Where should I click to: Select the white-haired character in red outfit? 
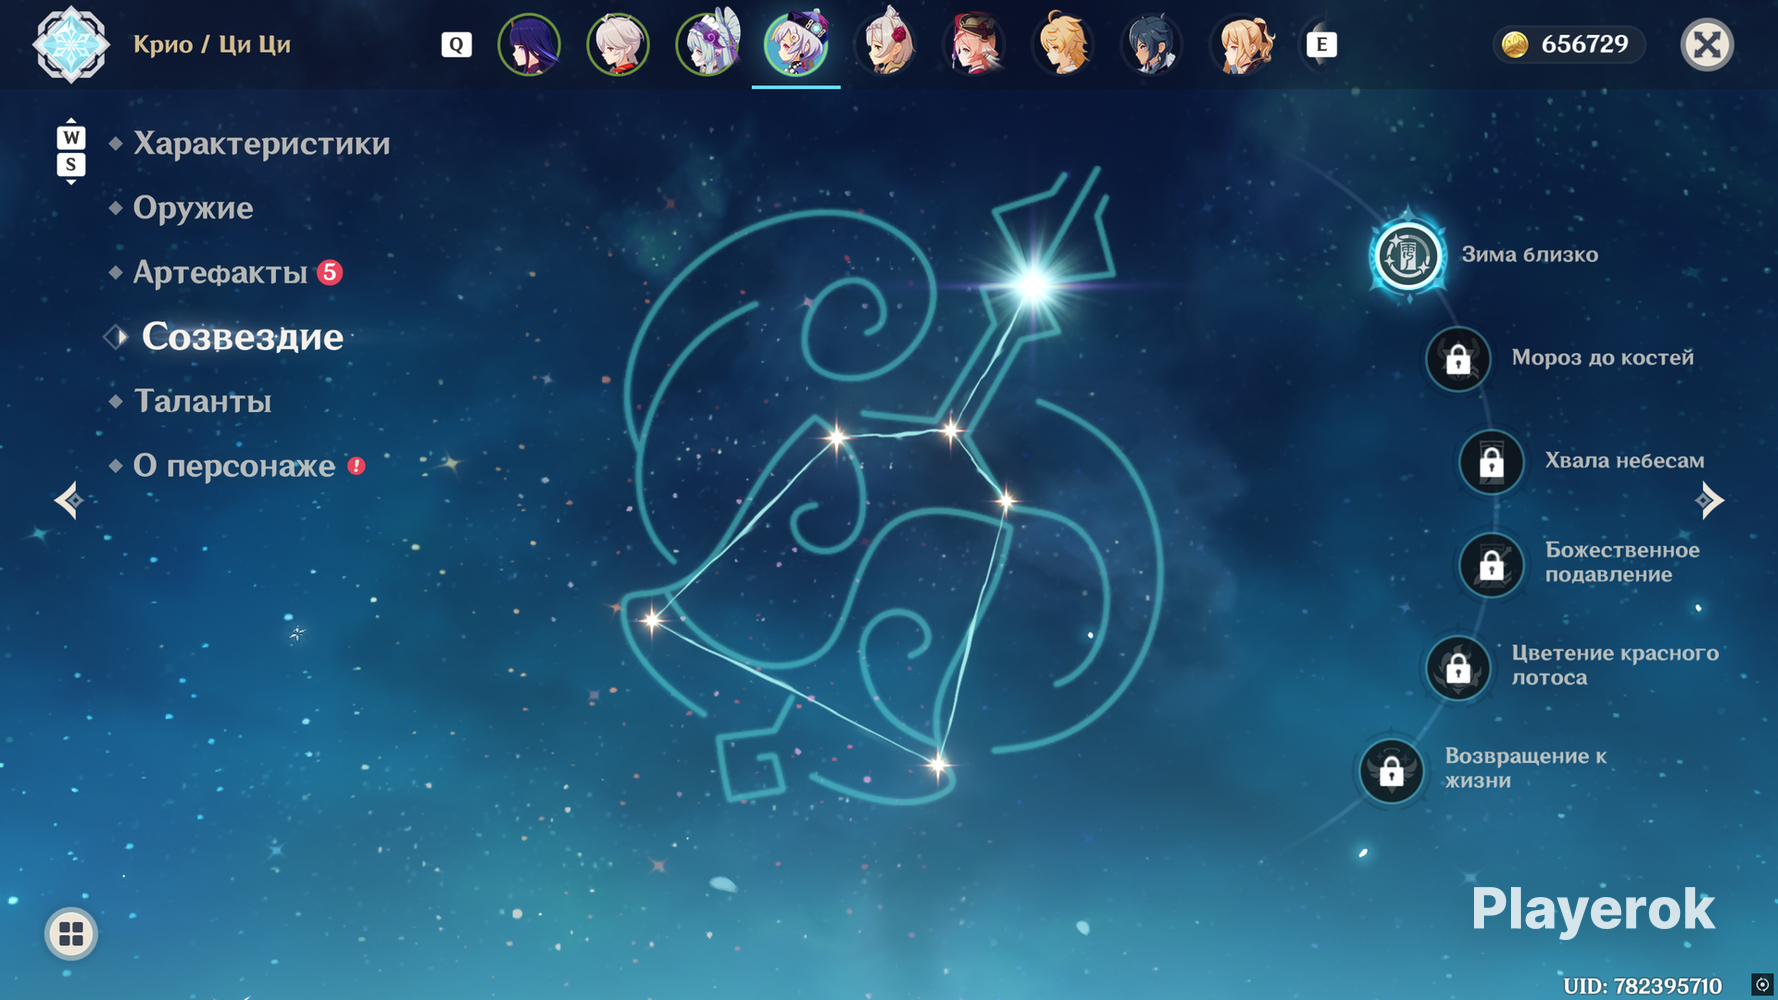(618, 45)
